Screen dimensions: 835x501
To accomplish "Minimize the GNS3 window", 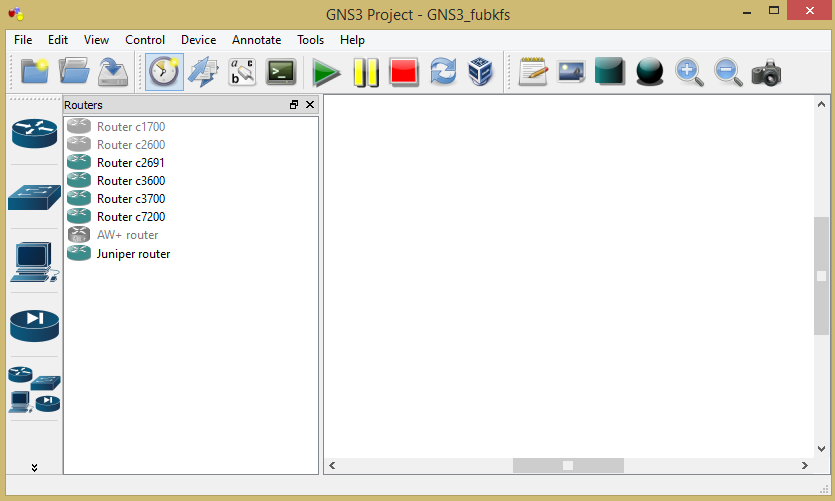I will click(747, 12).
